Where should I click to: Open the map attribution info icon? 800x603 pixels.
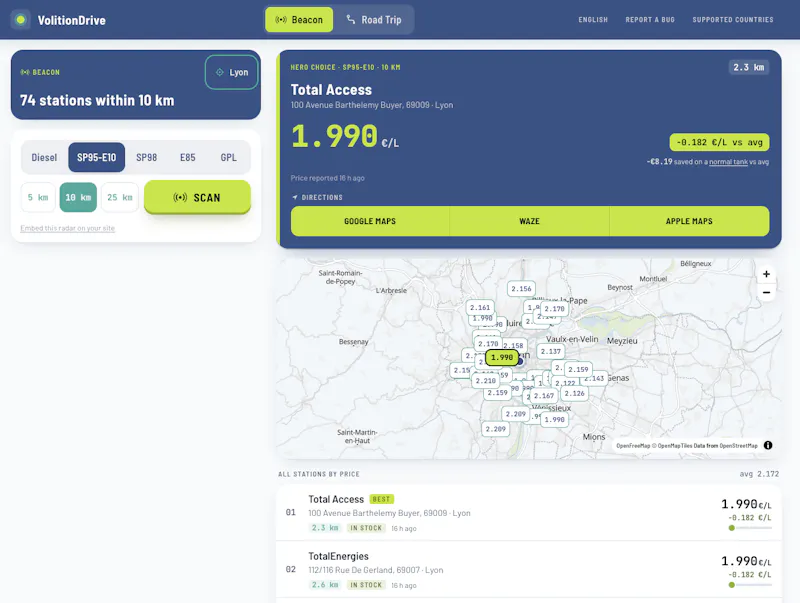[x=768, y=445]
